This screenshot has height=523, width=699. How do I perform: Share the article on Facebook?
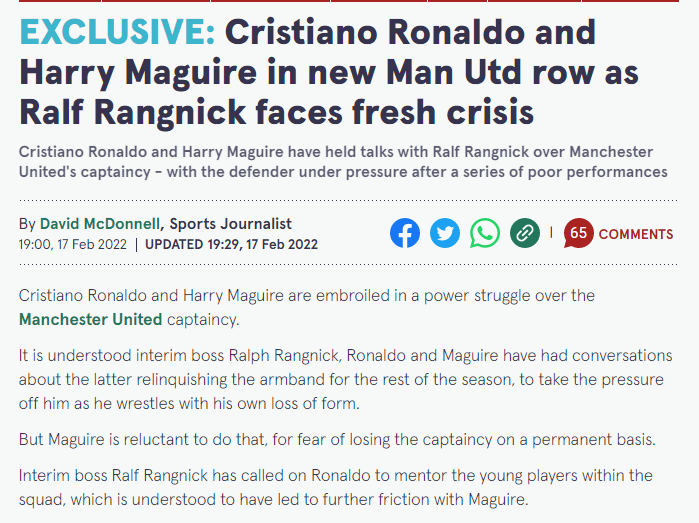tap(405, 233)
